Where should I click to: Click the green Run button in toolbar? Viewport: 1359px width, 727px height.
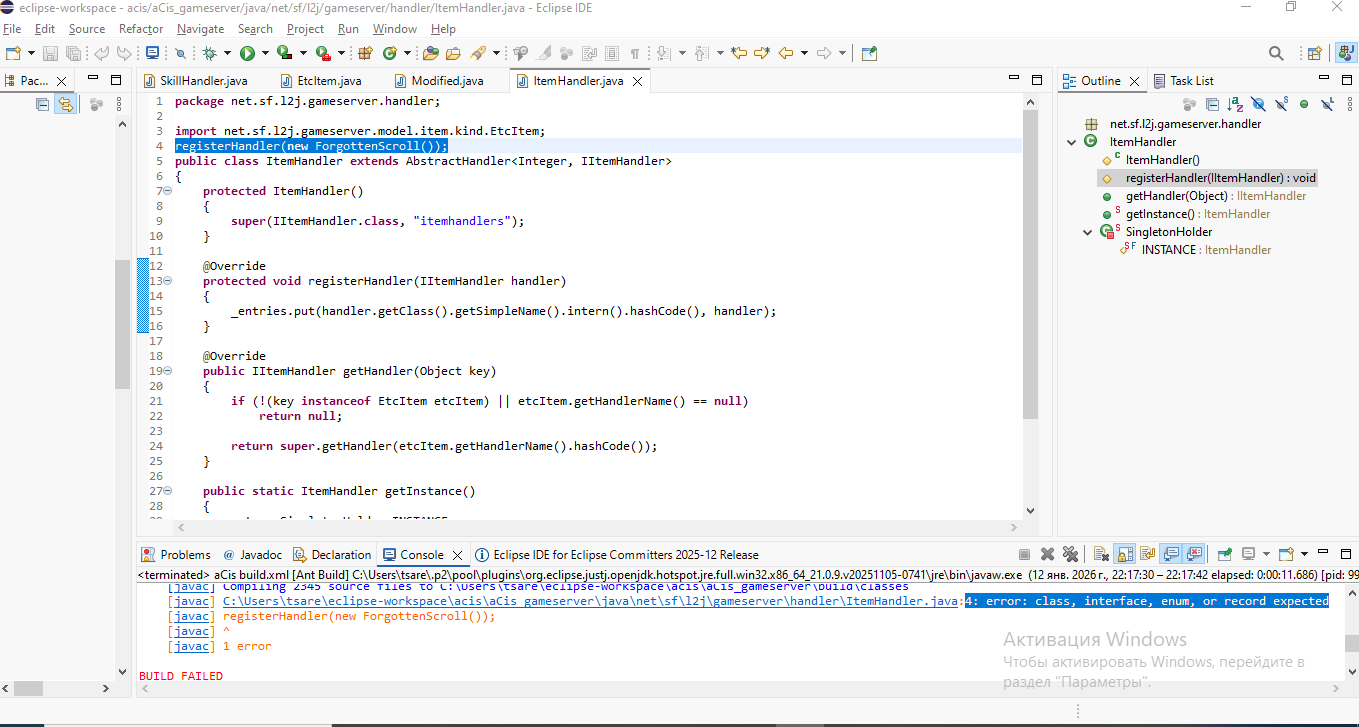click(x=246, y=53)
